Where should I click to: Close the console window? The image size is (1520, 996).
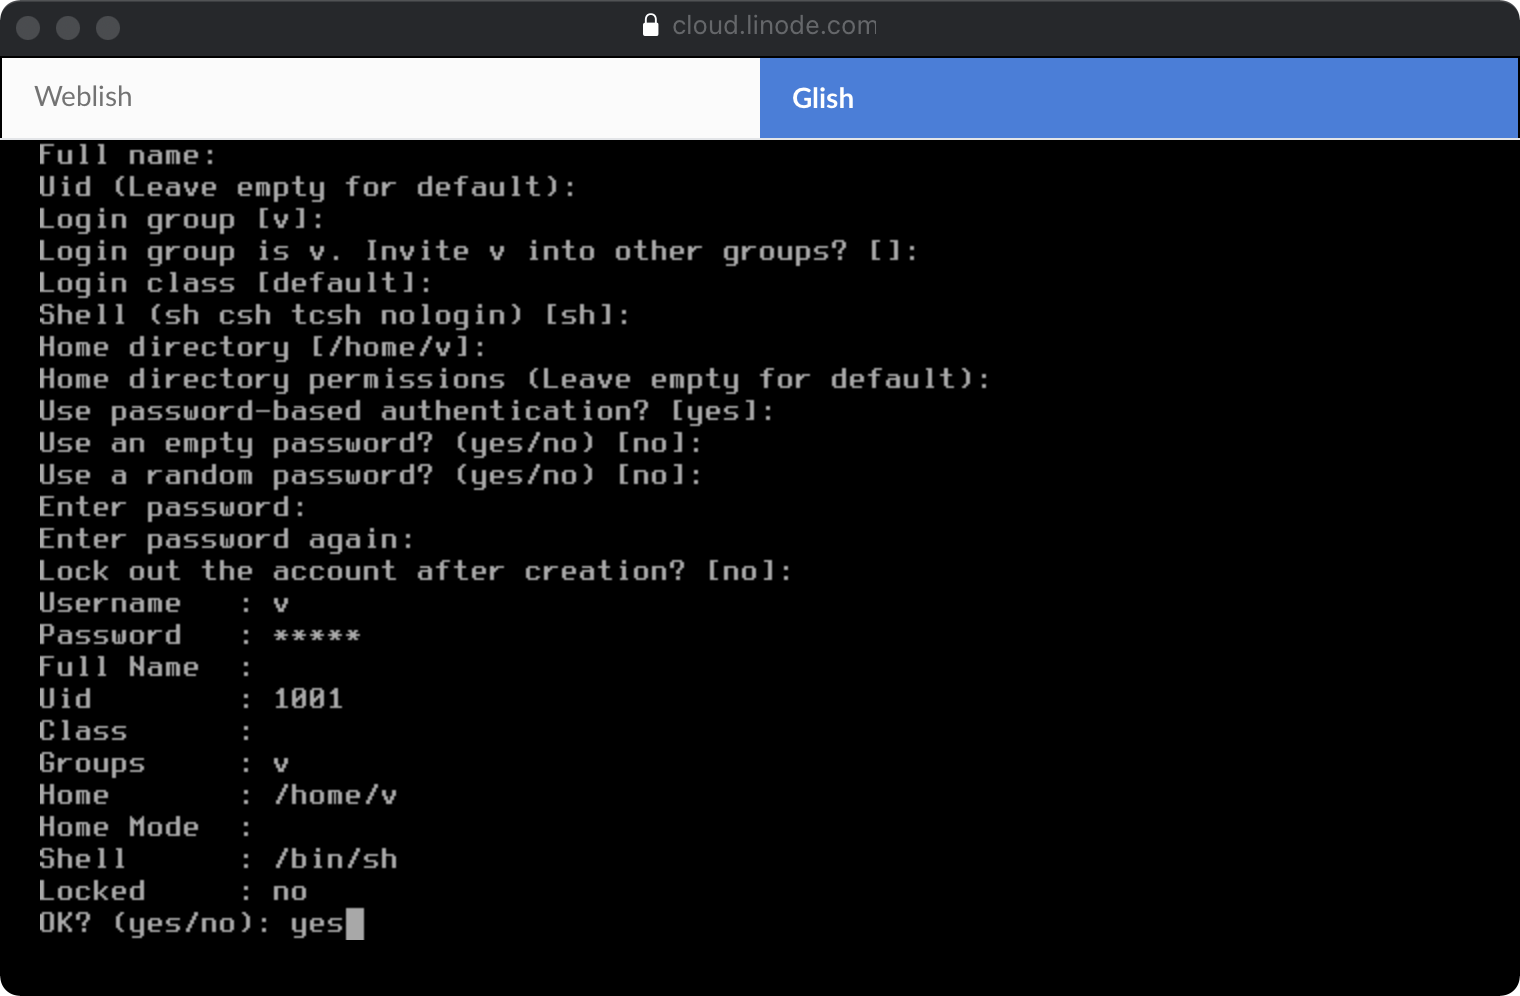click(28, 28)
